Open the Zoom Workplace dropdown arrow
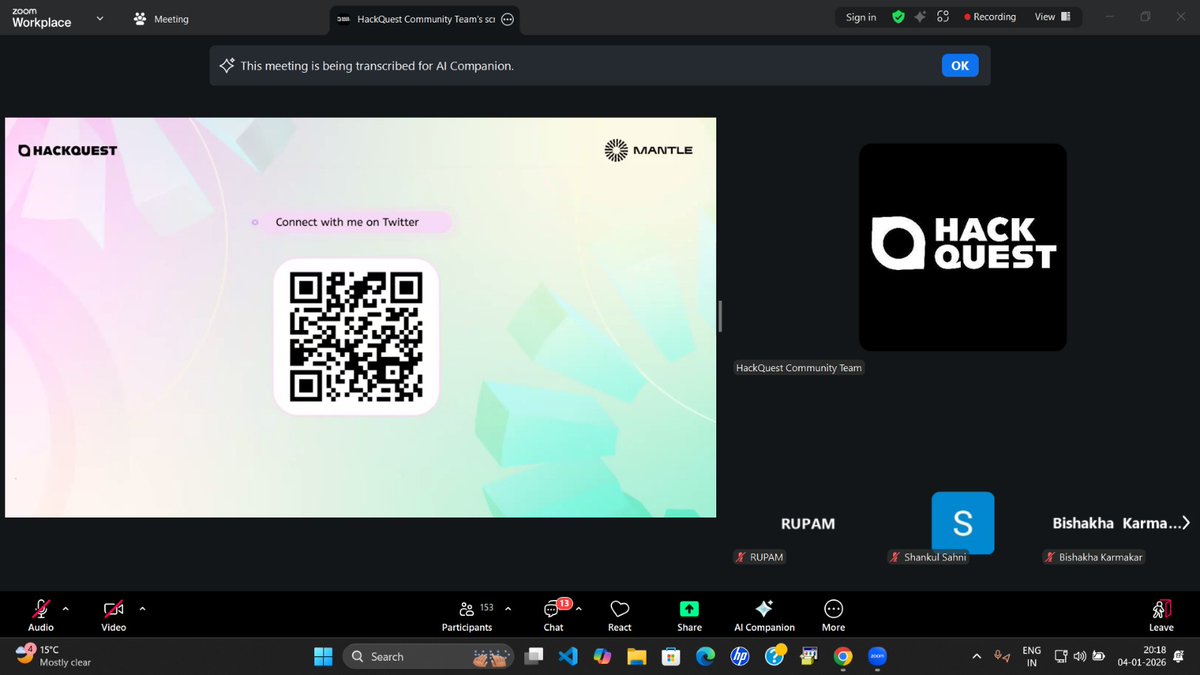The height and width of the screenshot is (675, 1200). coord(98,17)
